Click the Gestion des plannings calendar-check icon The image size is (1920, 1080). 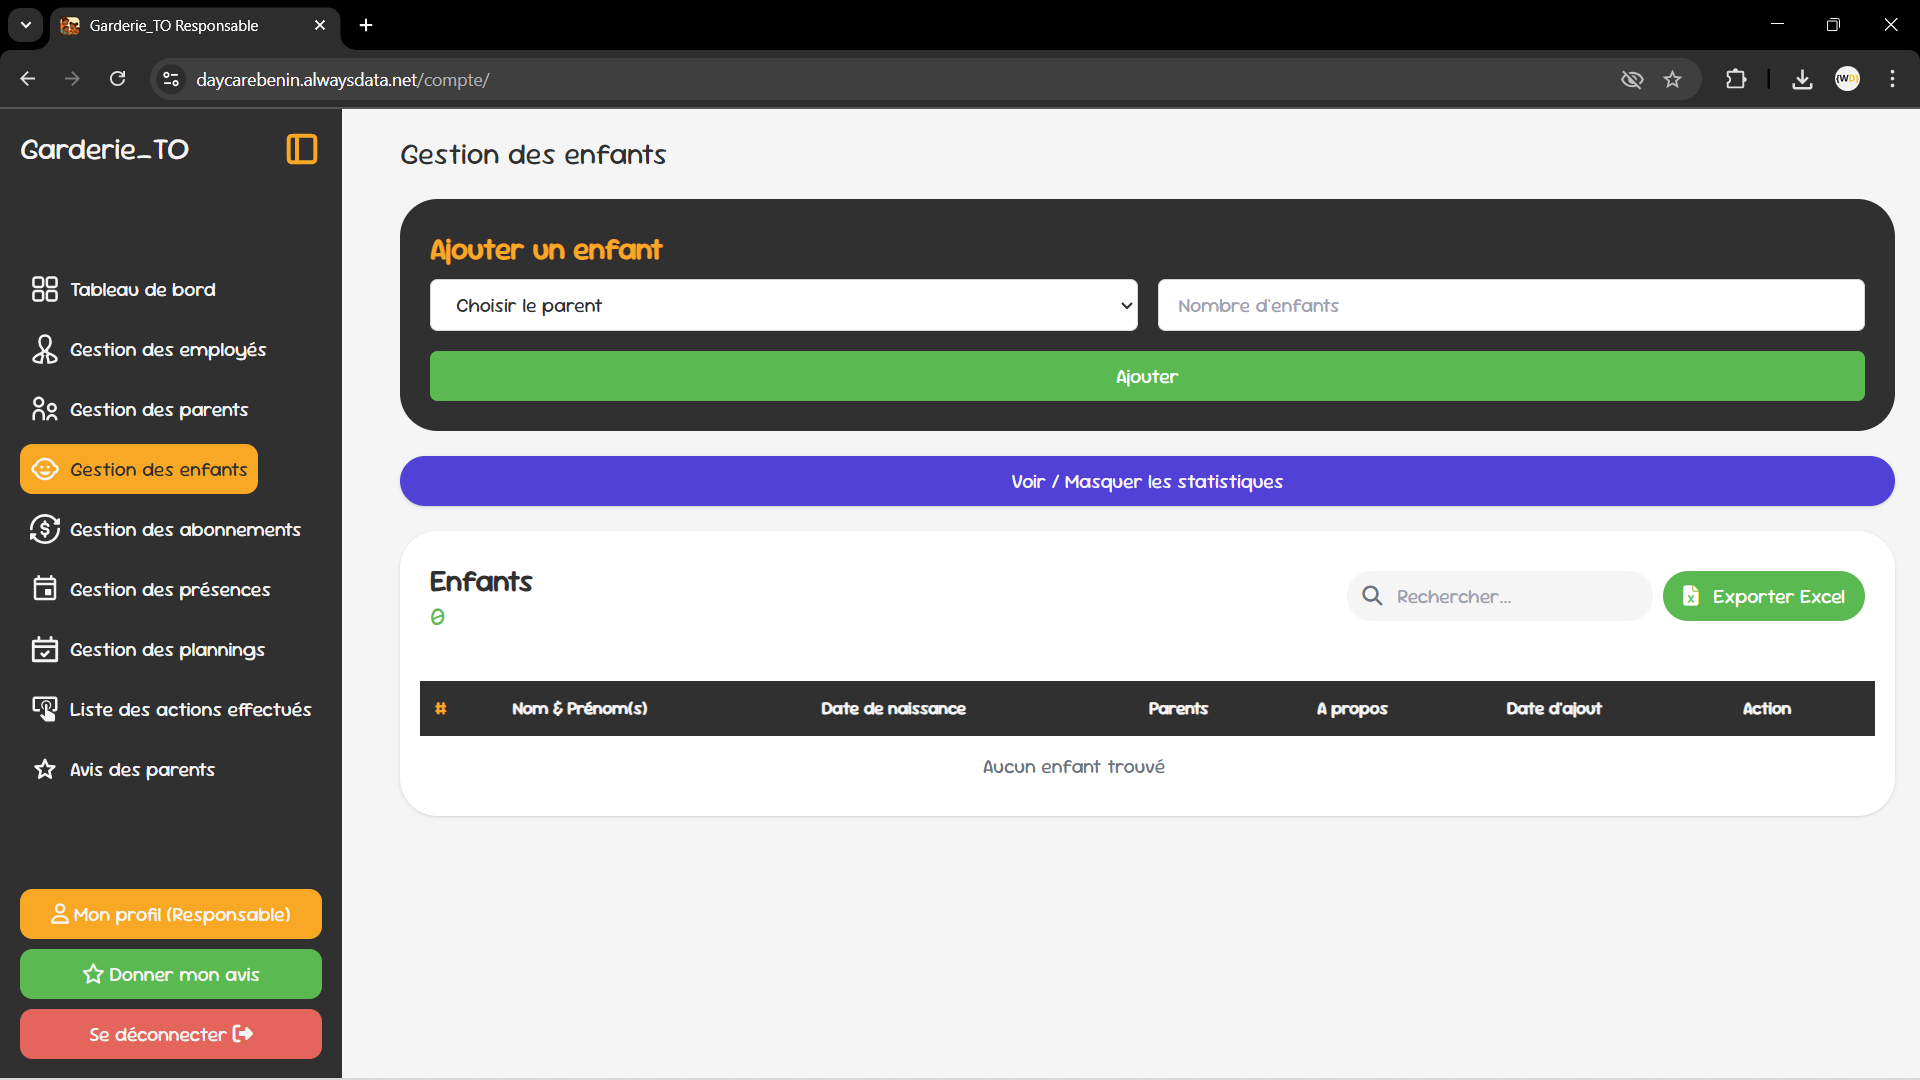(x=44, y=649)
